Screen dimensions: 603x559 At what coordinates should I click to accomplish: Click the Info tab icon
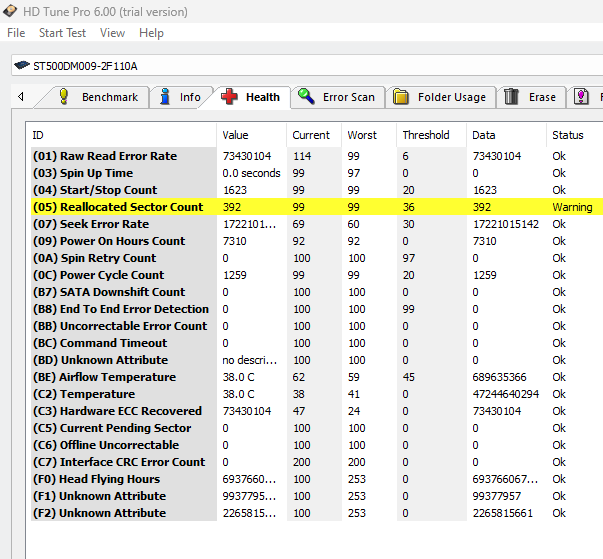[165, 96]
